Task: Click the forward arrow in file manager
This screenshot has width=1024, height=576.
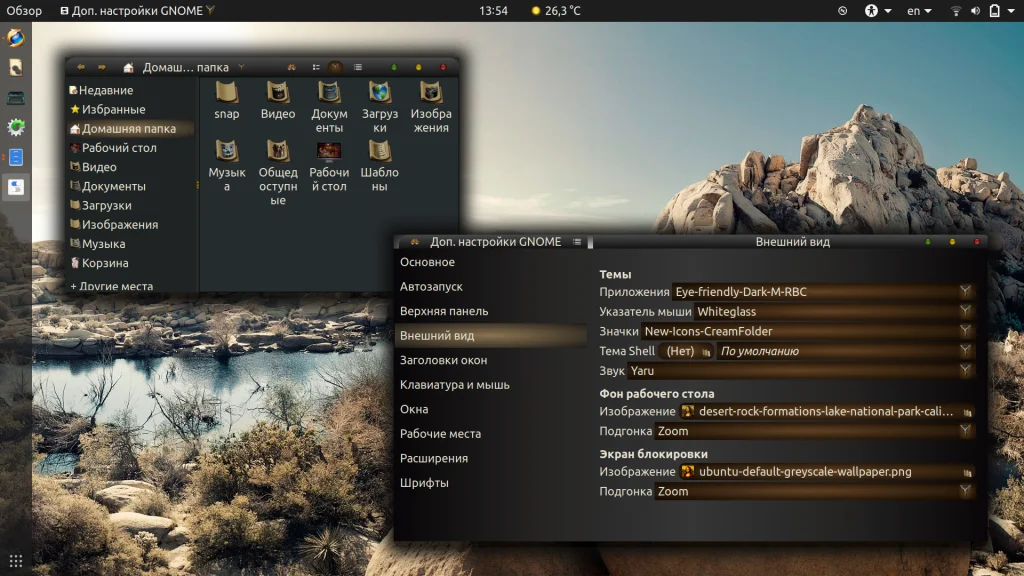Action: click(x=102, y=67)
